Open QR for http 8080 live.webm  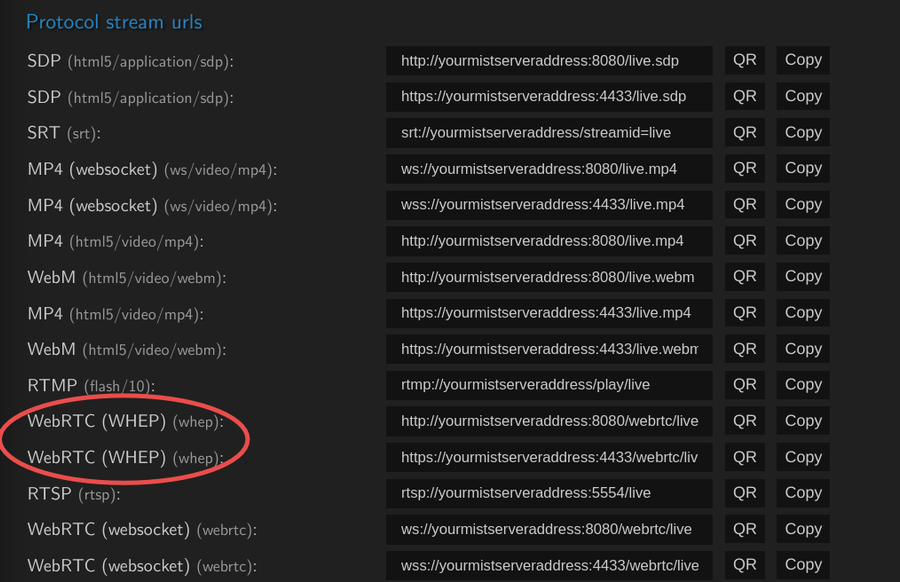point(744,277)
